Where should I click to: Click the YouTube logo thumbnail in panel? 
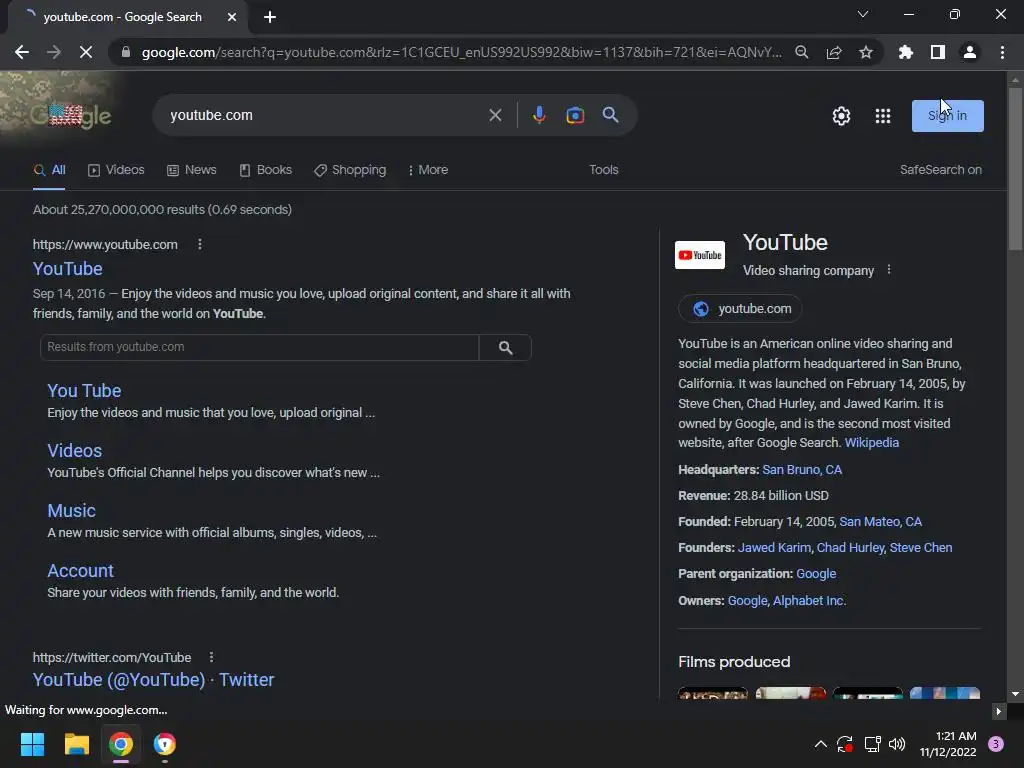click(x=699, y=255)
